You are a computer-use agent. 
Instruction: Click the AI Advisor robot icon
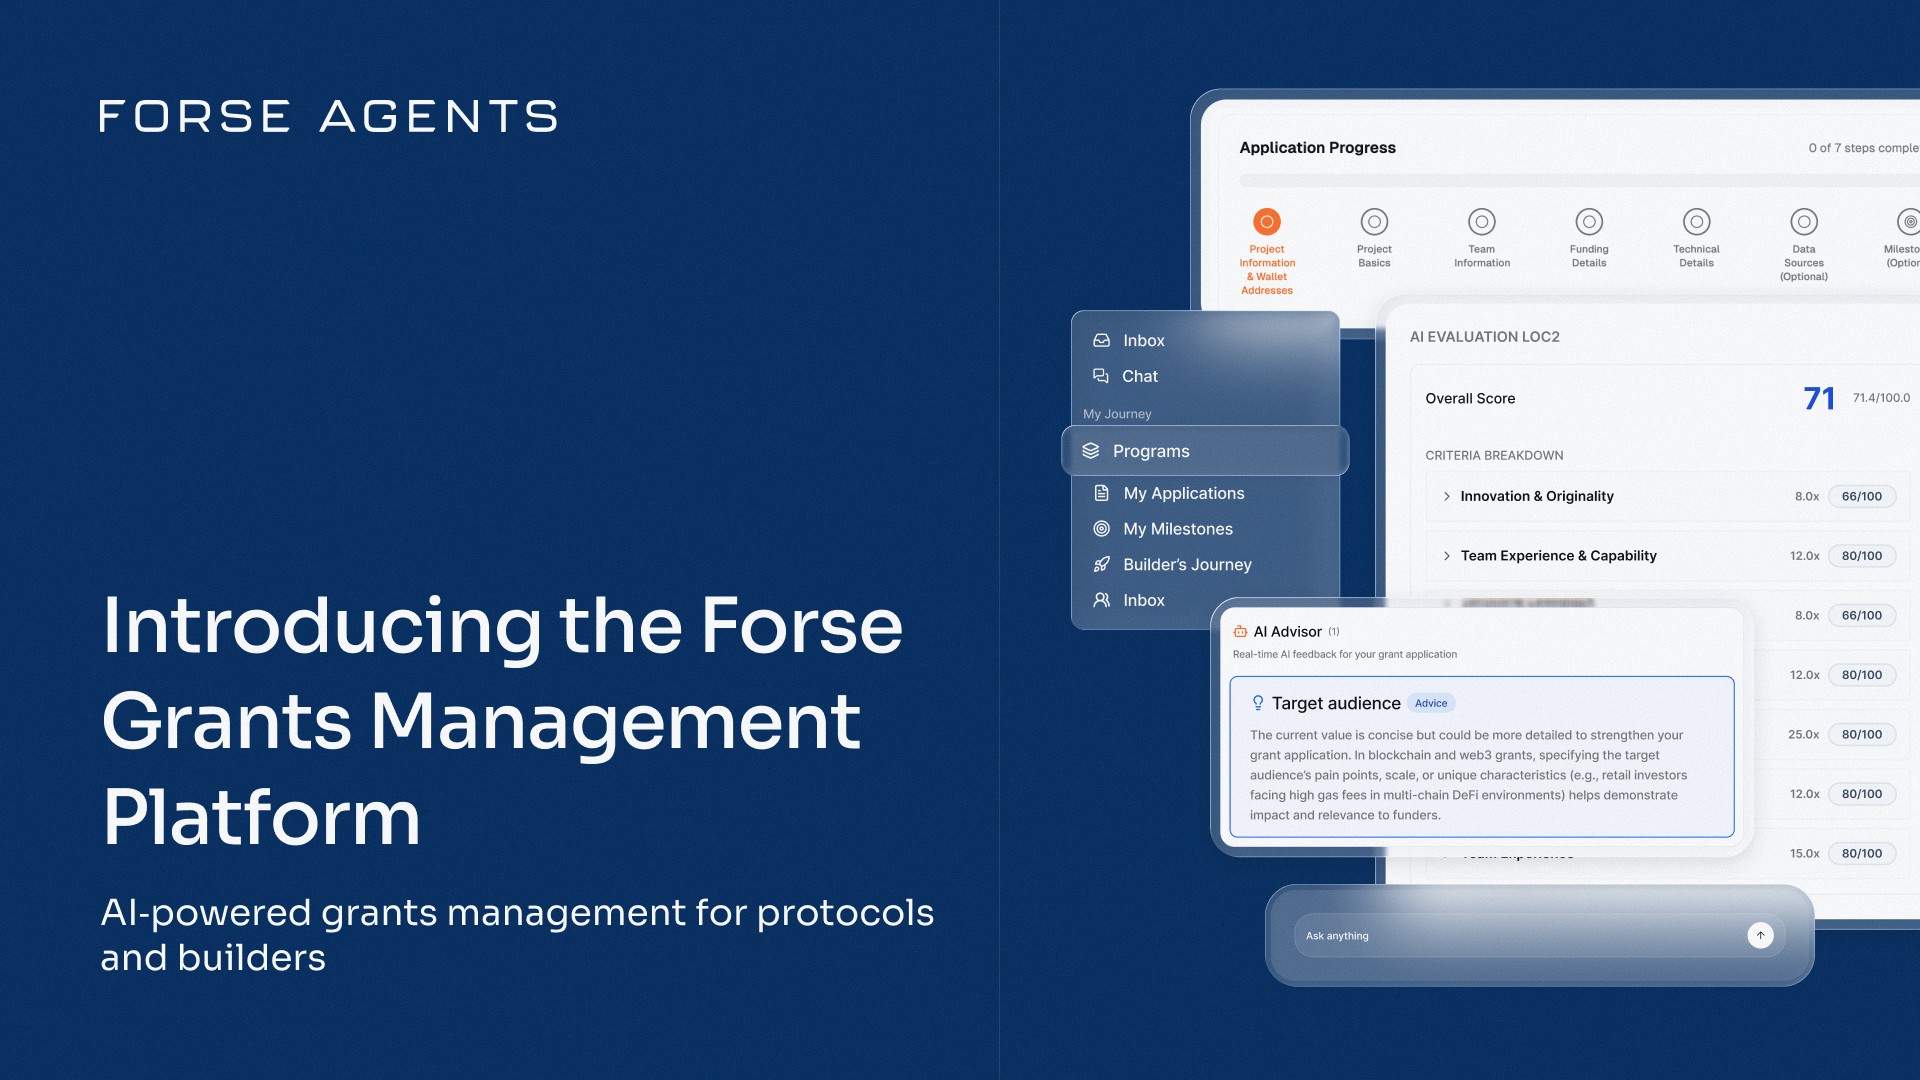click(x=1240, y=632)
